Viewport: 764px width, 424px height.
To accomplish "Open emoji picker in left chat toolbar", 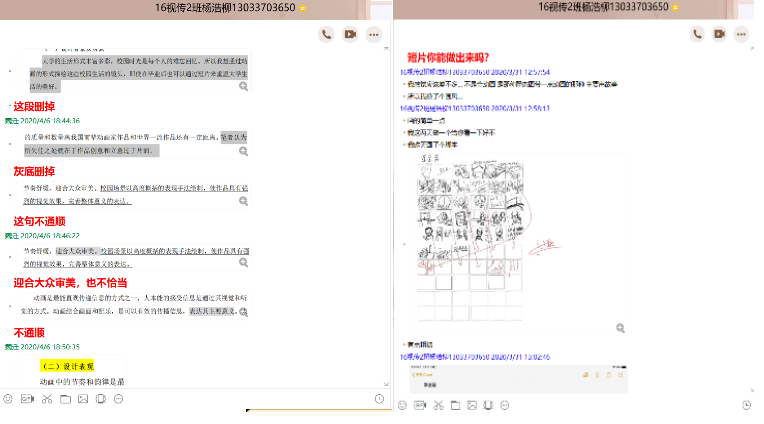I will 9,400.
